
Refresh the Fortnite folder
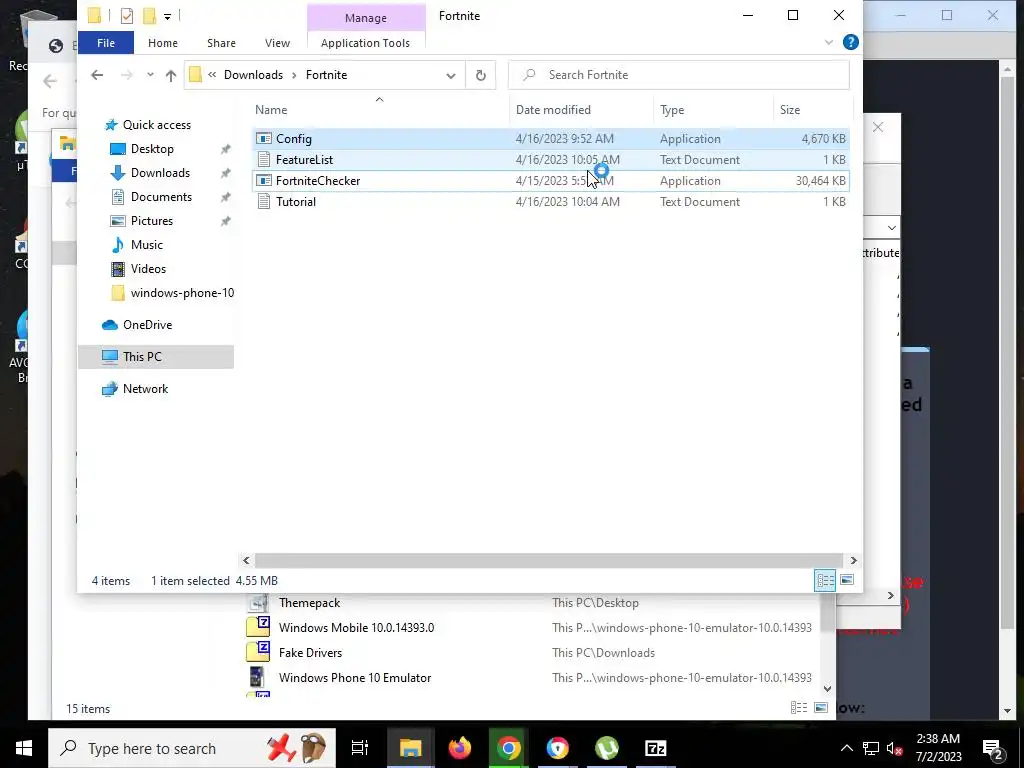pos(481,75)
